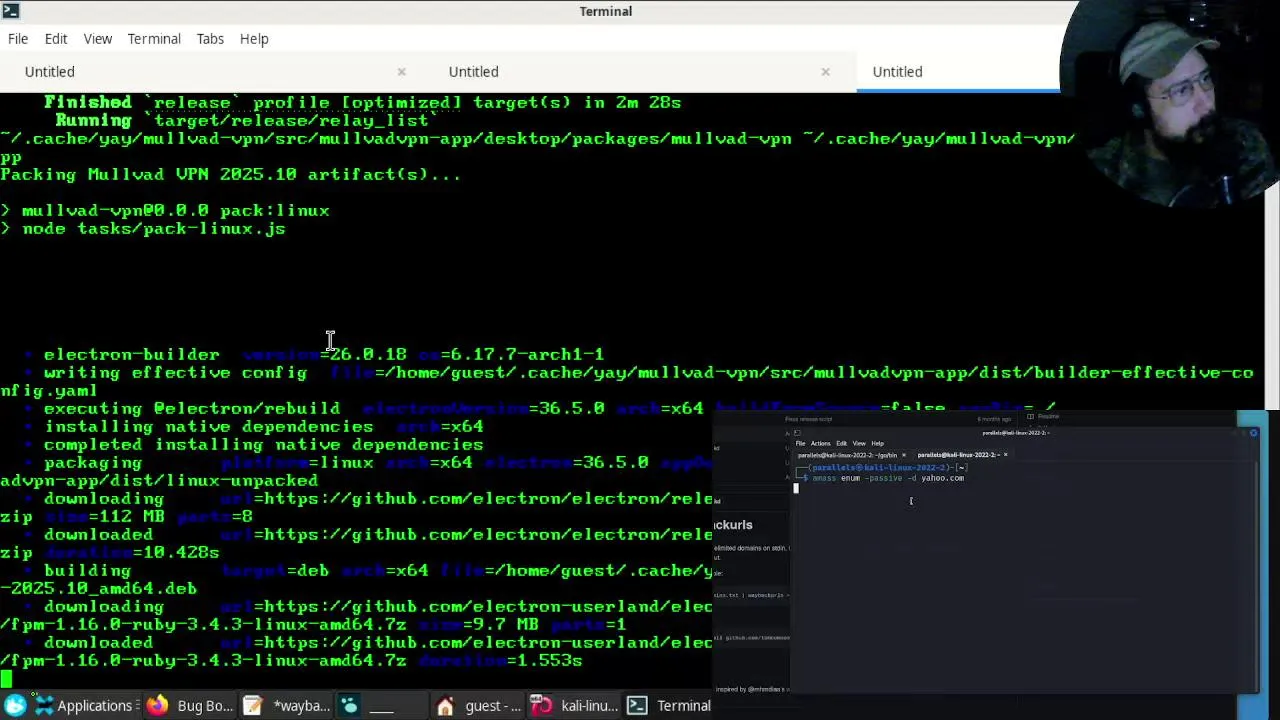Open Edit menu in the small Kali terminal

(x=841, y=443)
